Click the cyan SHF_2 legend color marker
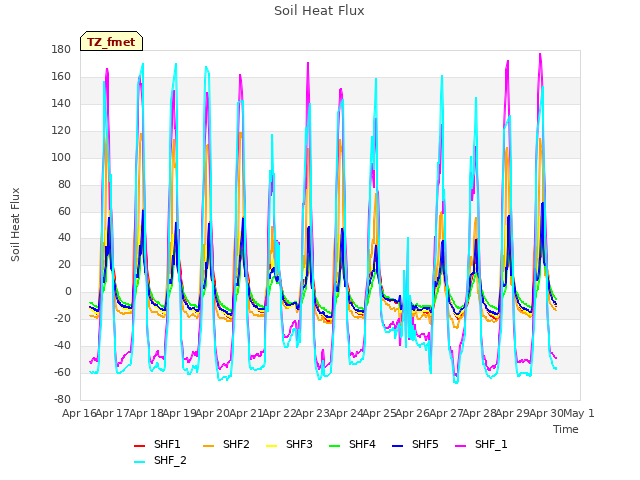Screen dimensions: 640x480 tap(140, 462)
